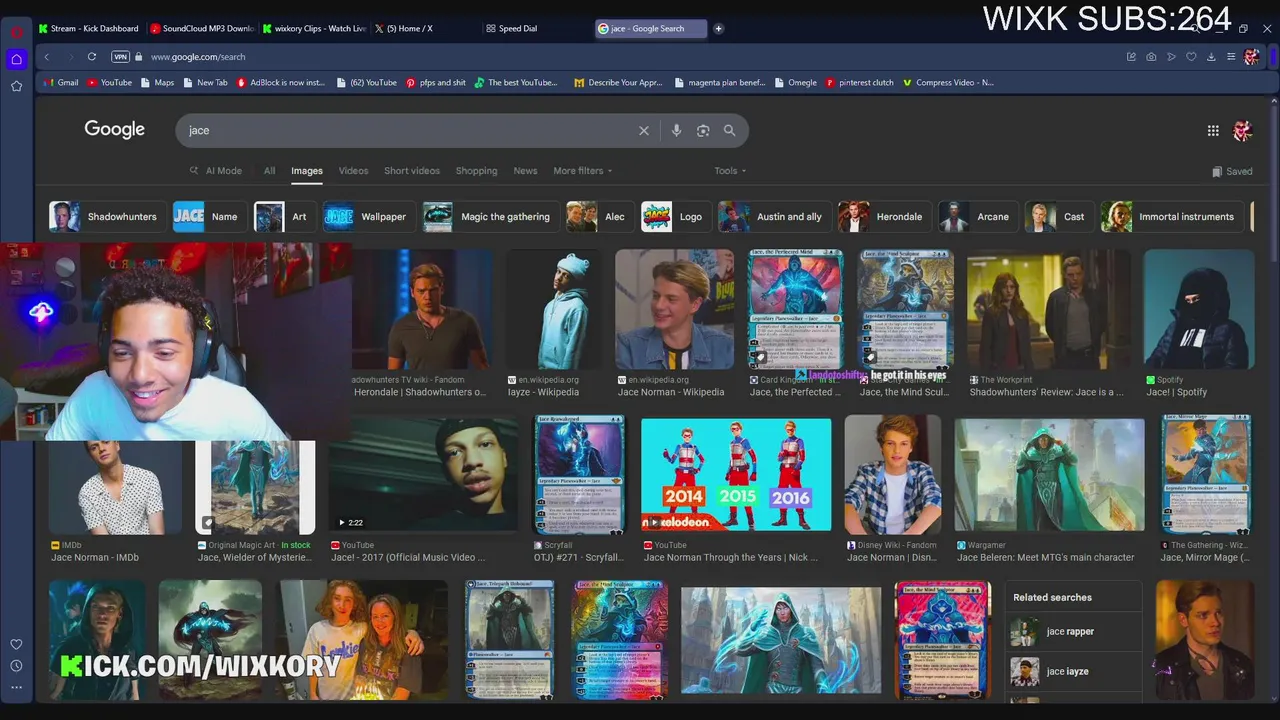Select related search jace iayze

(x=1074, y=672)
